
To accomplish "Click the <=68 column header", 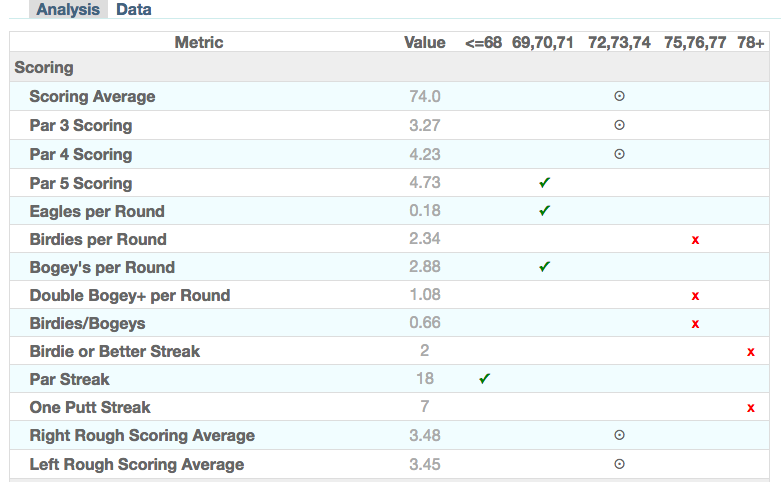I will pos(483,42).
